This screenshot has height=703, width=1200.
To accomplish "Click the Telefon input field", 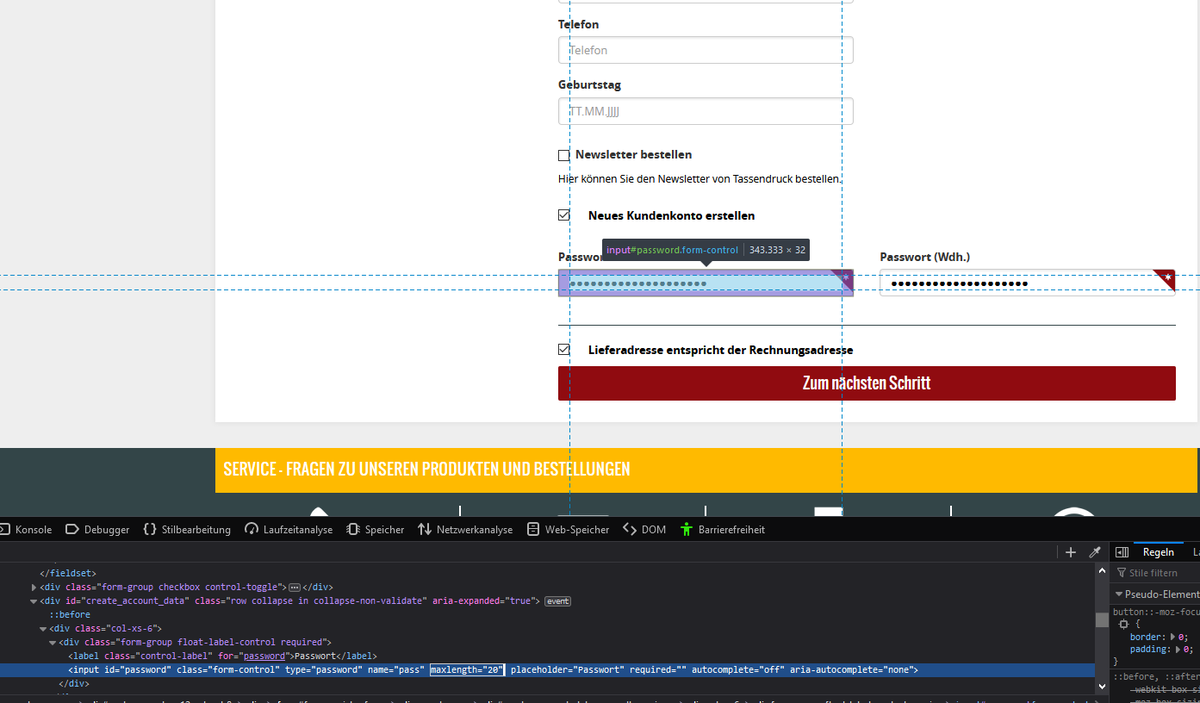I will 706,50.
